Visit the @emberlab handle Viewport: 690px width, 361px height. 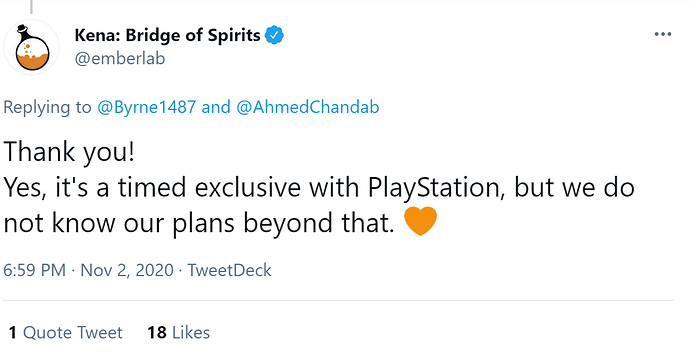click(x=120, y=59)
